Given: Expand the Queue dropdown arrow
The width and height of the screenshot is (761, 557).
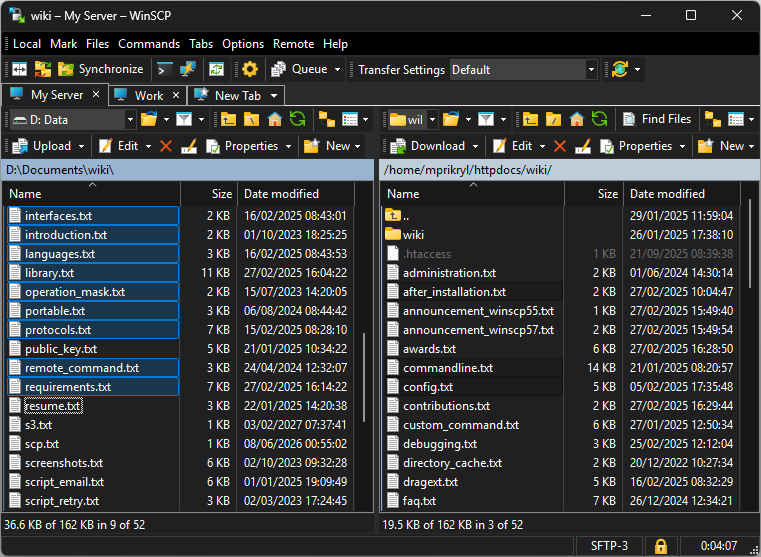Looking at the screenshot, I should [337, 70].
